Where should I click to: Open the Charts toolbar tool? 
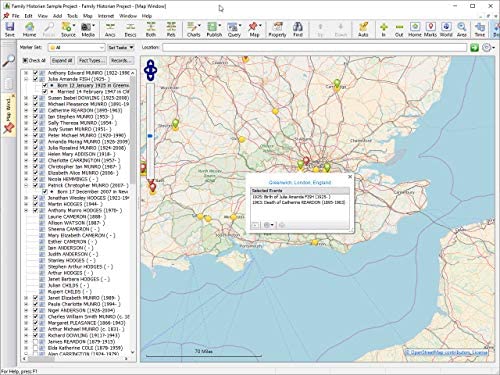click(193, 29)
